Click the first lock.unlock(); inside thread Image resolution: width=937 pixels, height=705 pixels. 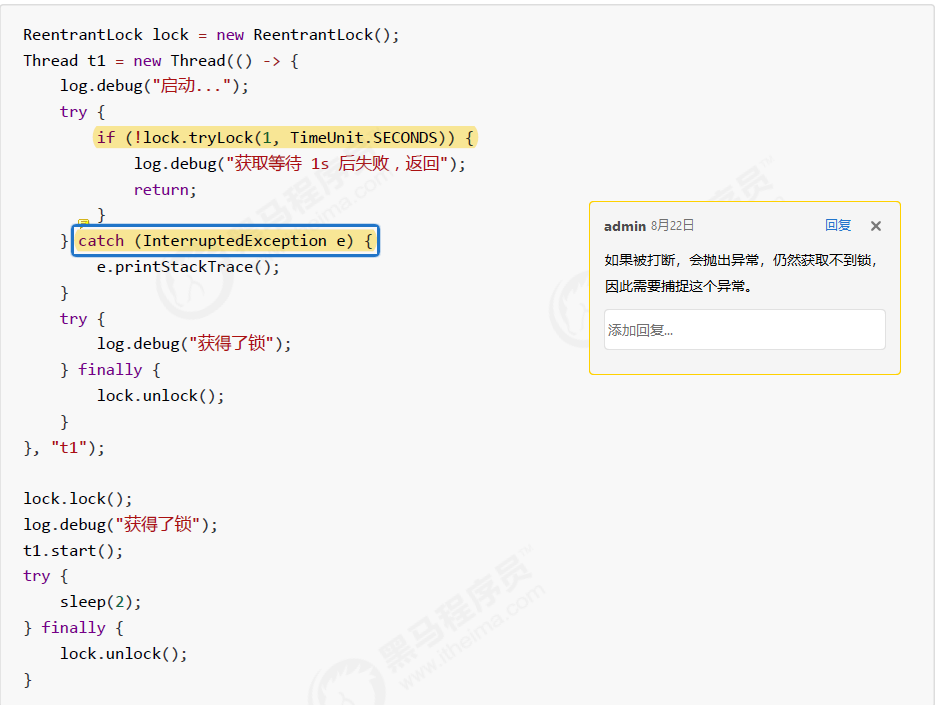click(161, 396)
